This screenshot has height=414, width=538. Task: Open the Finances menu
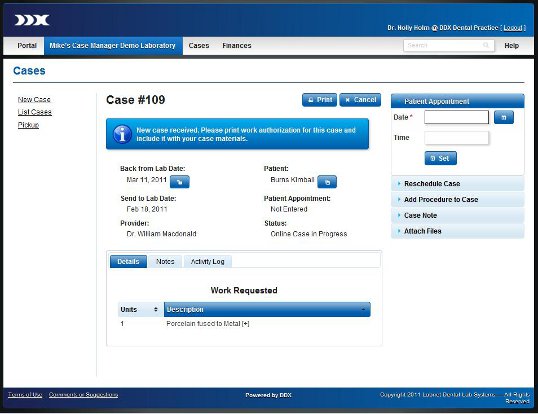(237, 45)
